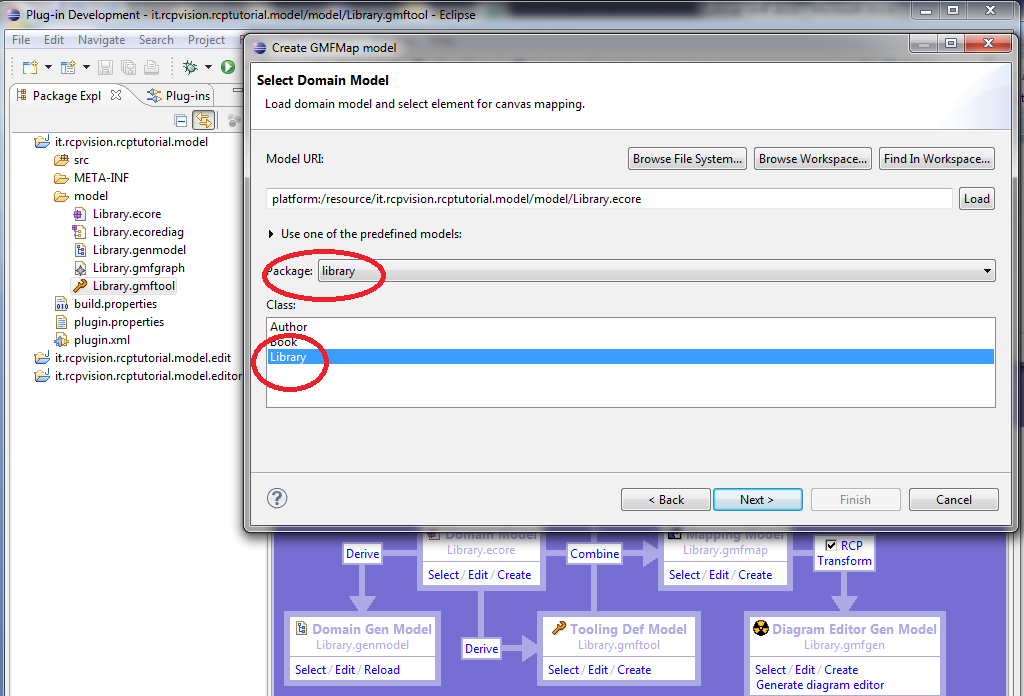Select Library in the Class list

pyautogui.click(x=631, y=357)
